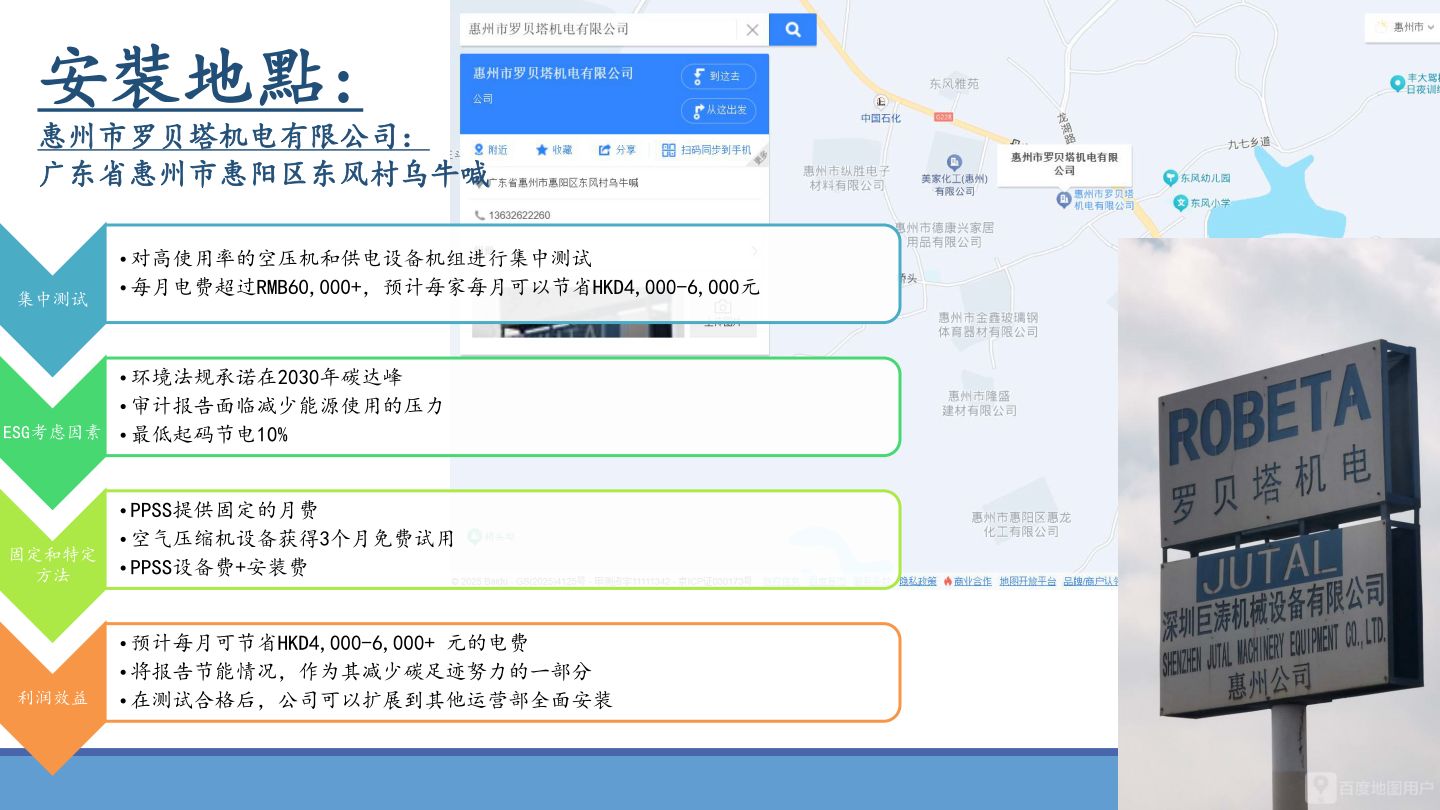Click the 隐私政策 link below the map

click(919, 581)
